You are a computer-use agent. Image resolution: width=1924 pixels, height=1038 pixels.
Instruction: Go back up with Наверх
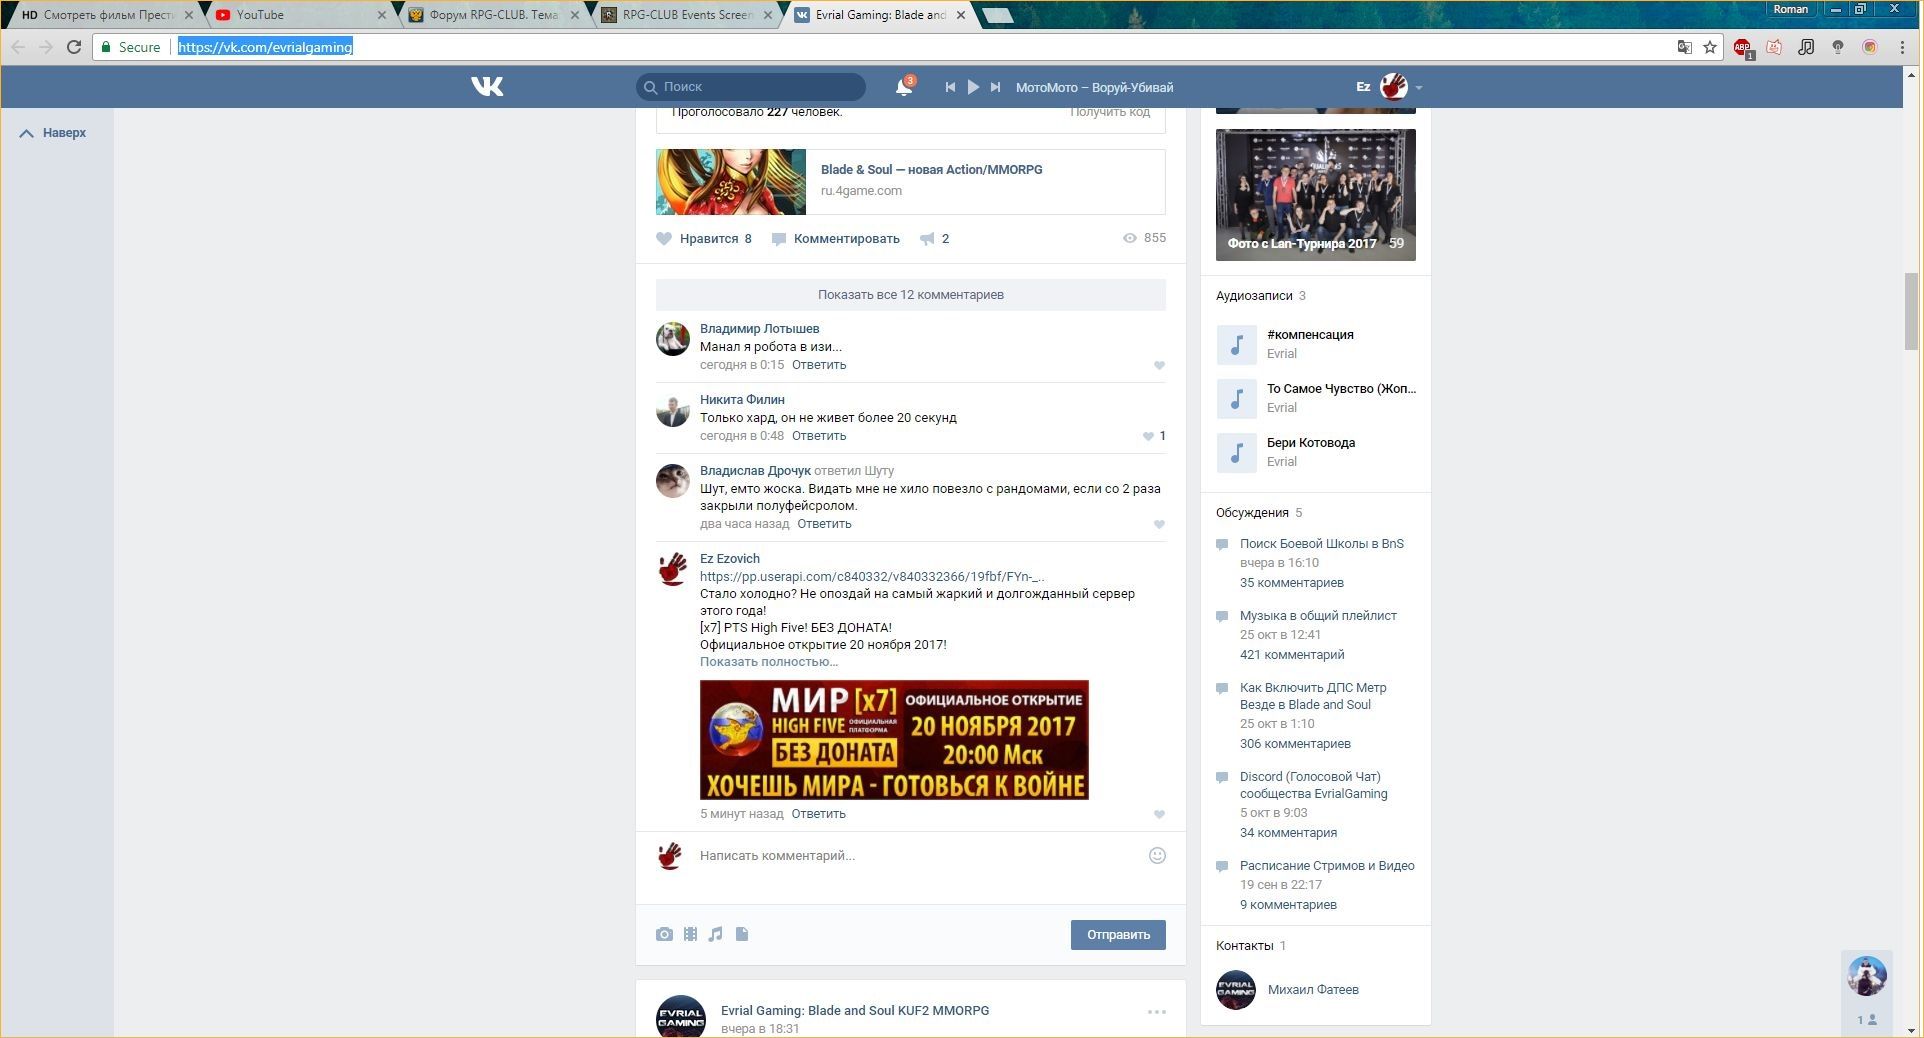tap(54, 133)
